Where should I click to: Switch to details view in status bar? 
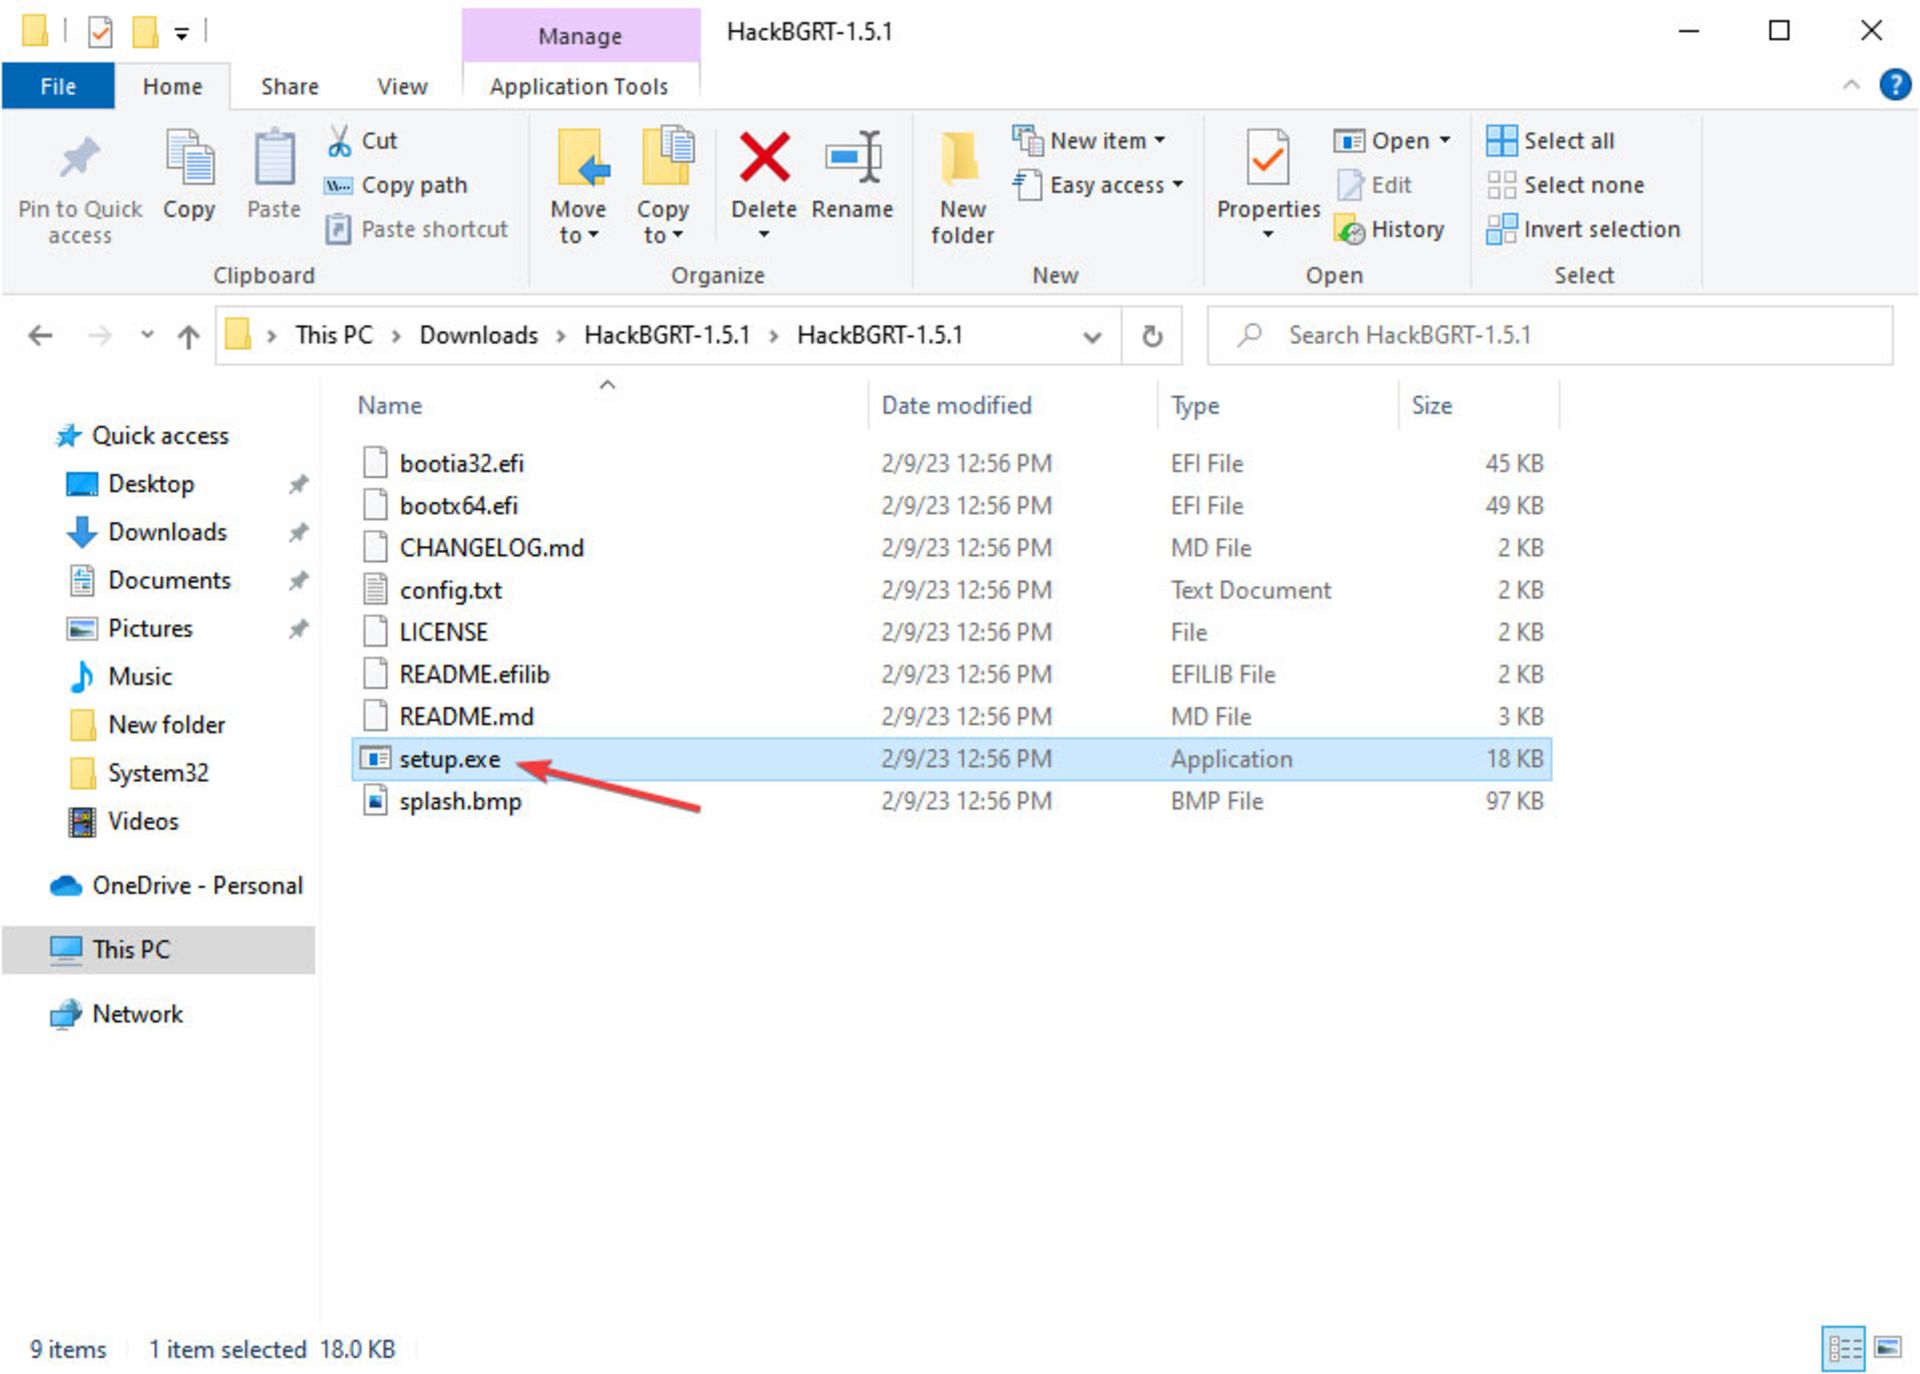(x=1843, y=1348)
